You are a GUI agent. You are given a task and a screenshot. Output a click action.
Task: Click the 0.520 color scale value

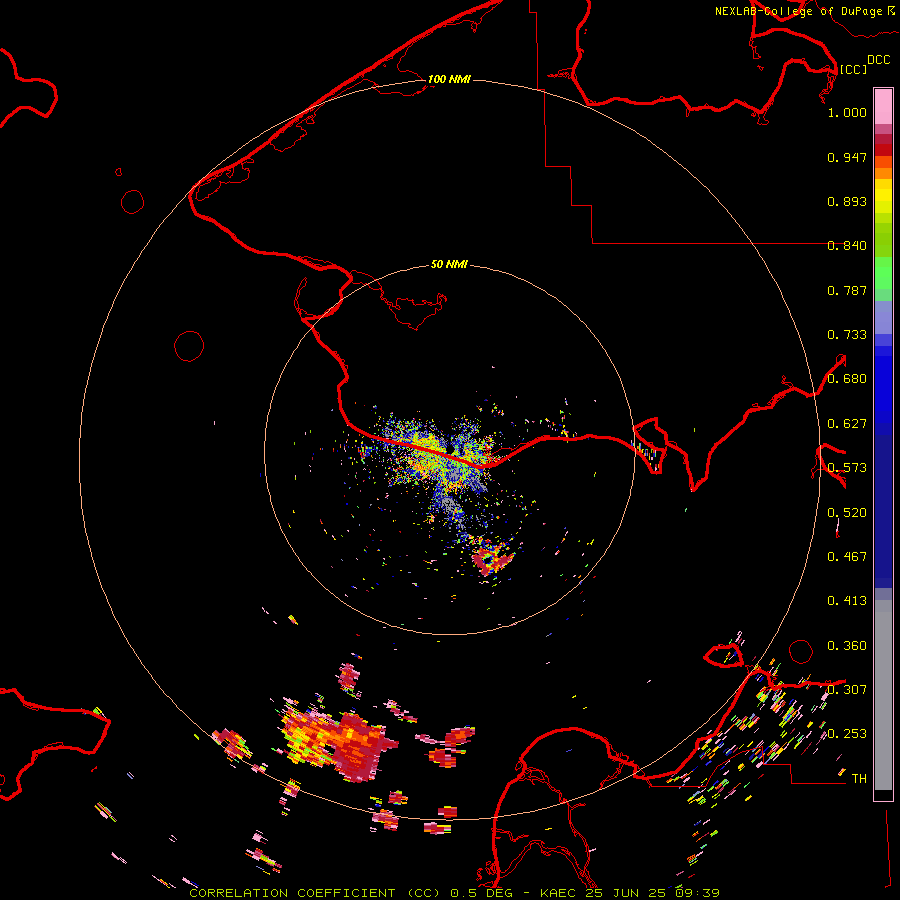[x=847, y=513]
